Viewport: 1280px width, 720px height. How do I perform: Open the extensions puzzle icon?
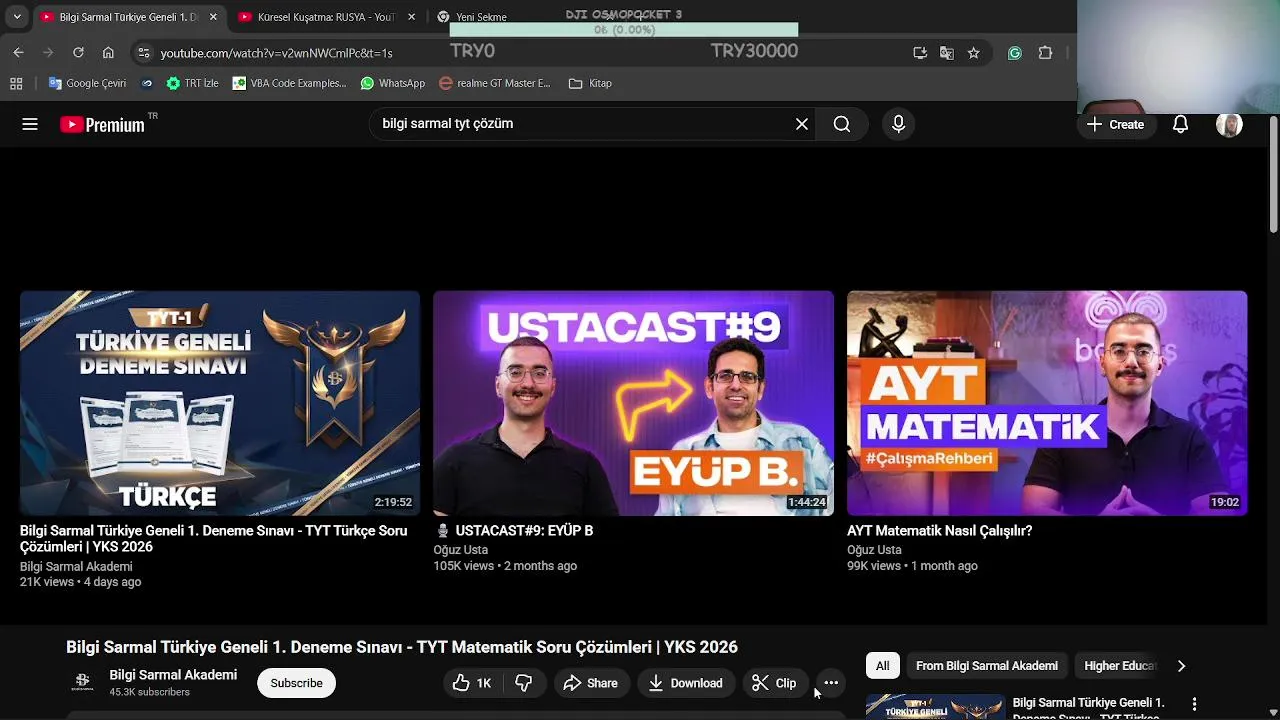1046,53
